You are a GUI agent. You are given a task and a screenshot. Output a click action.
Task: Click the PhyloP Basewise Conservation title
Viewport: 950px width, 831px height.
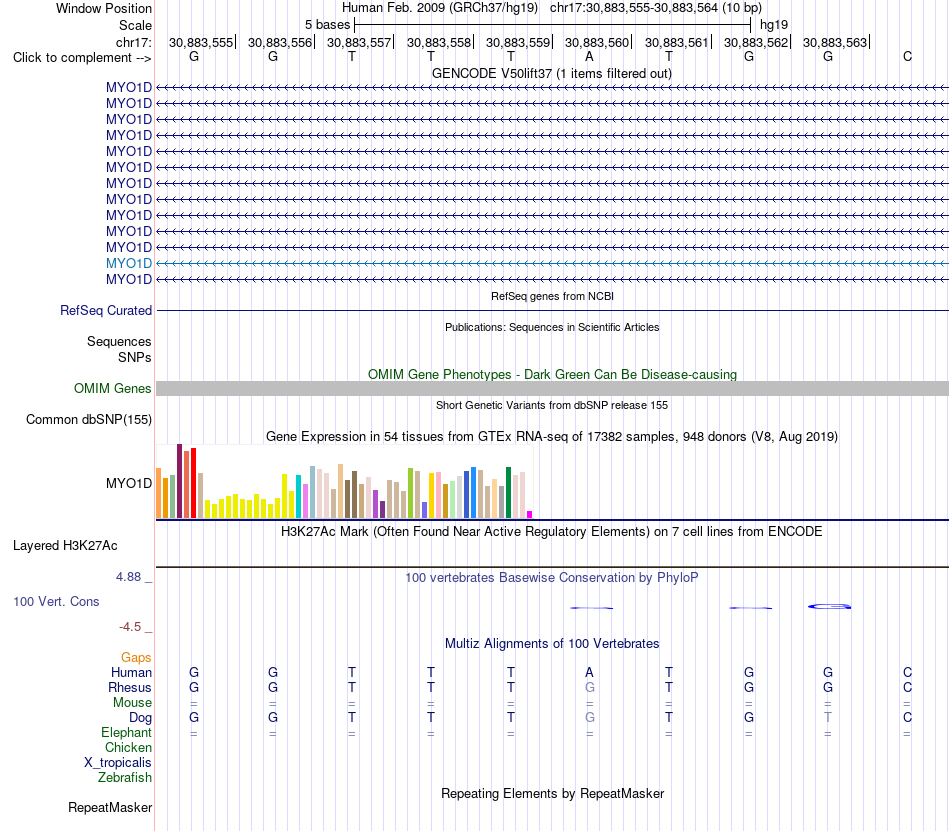tap(552, 578)
